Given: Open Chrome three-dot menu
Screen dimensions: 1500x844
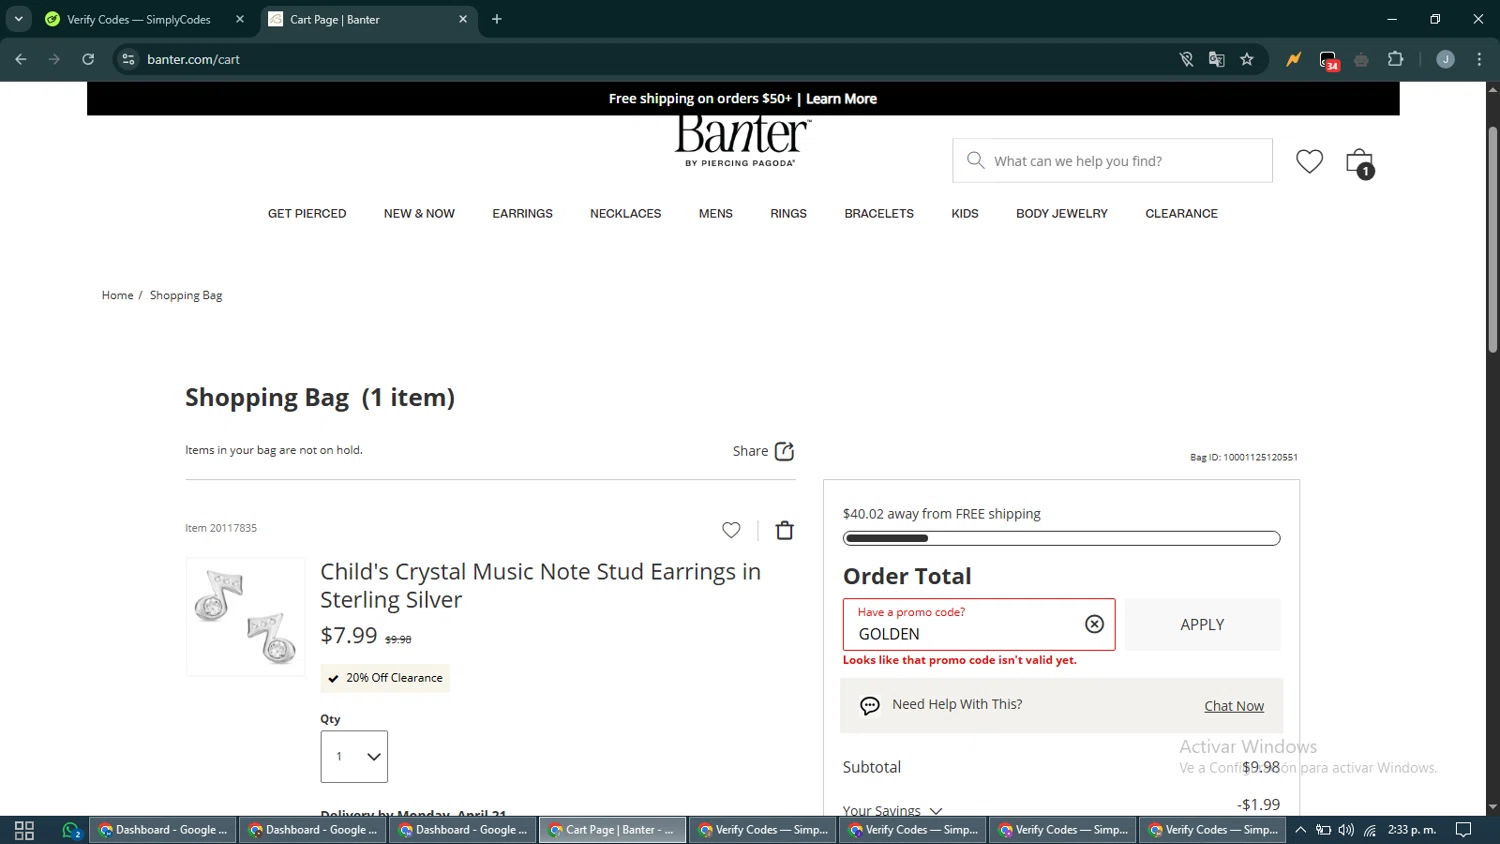Looking at the screenshot, I should 1480,59.
